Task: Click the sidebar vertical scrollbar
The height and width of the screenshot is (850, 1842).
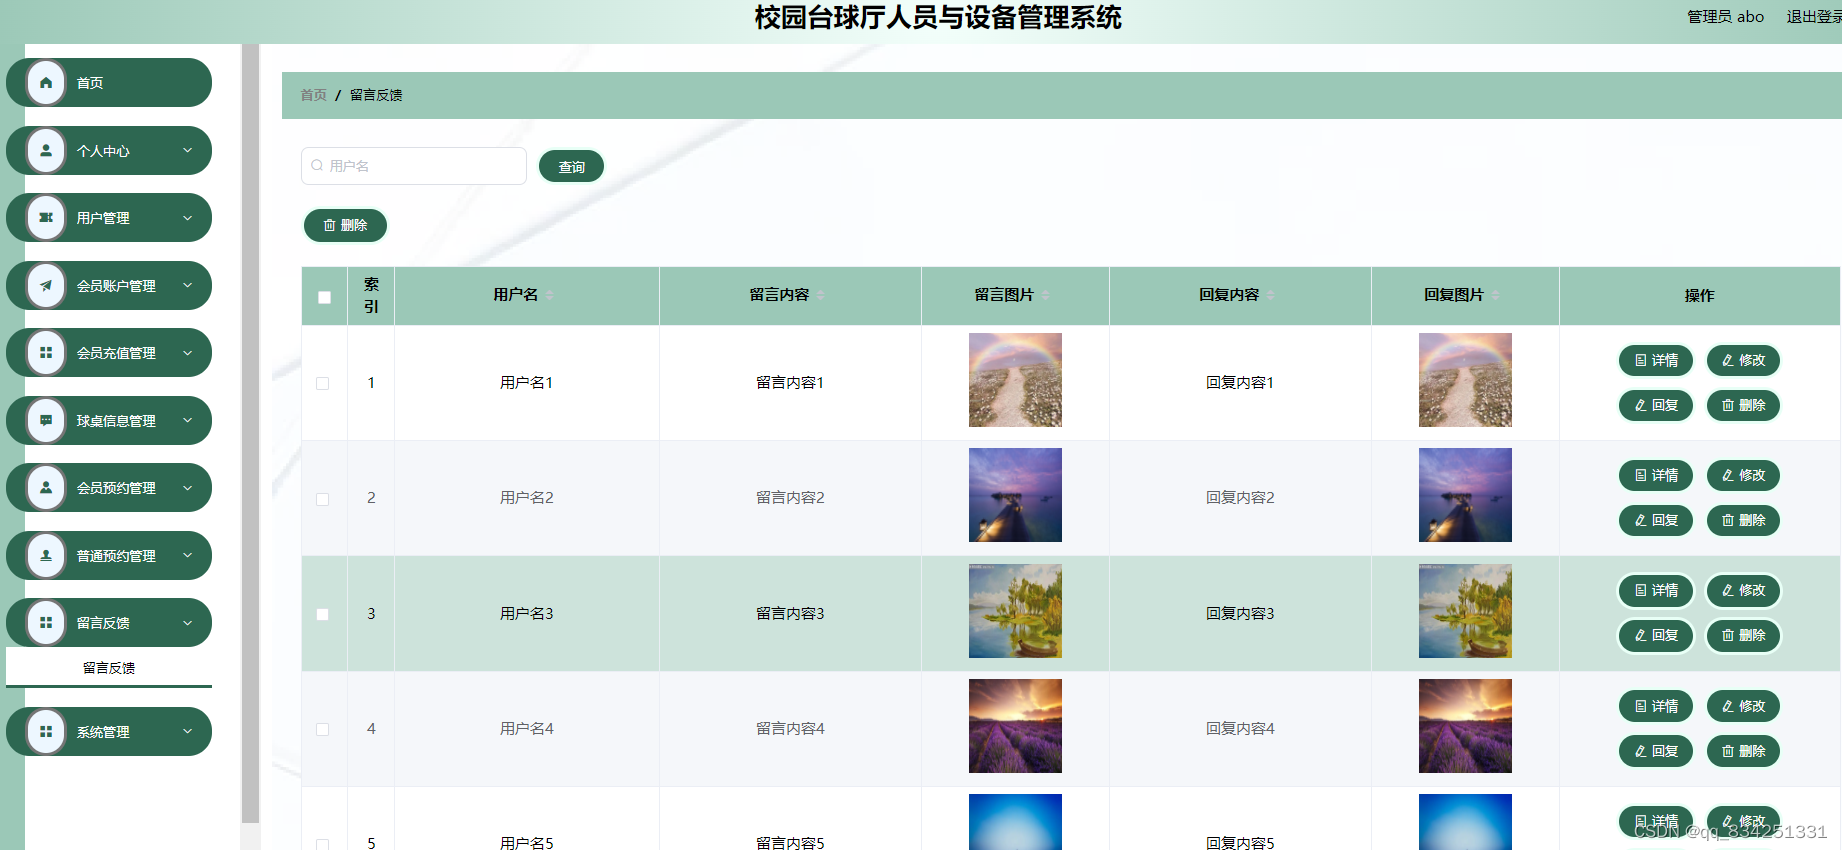Action: 250,433
